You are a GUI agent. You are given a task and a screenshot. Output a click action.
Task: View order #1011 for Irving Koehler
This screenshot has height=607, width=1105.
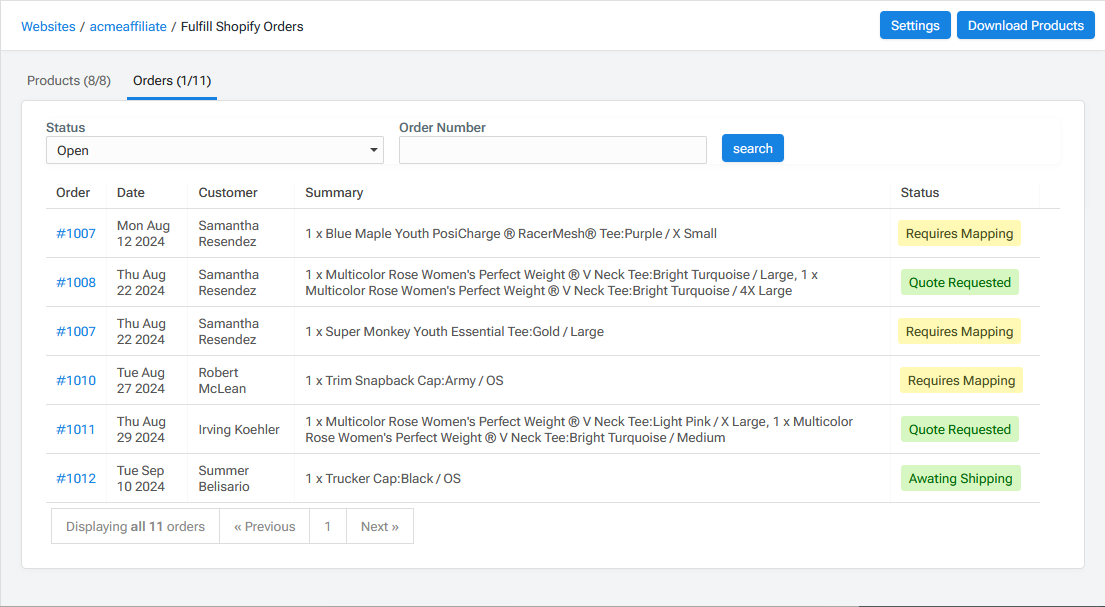76,430
